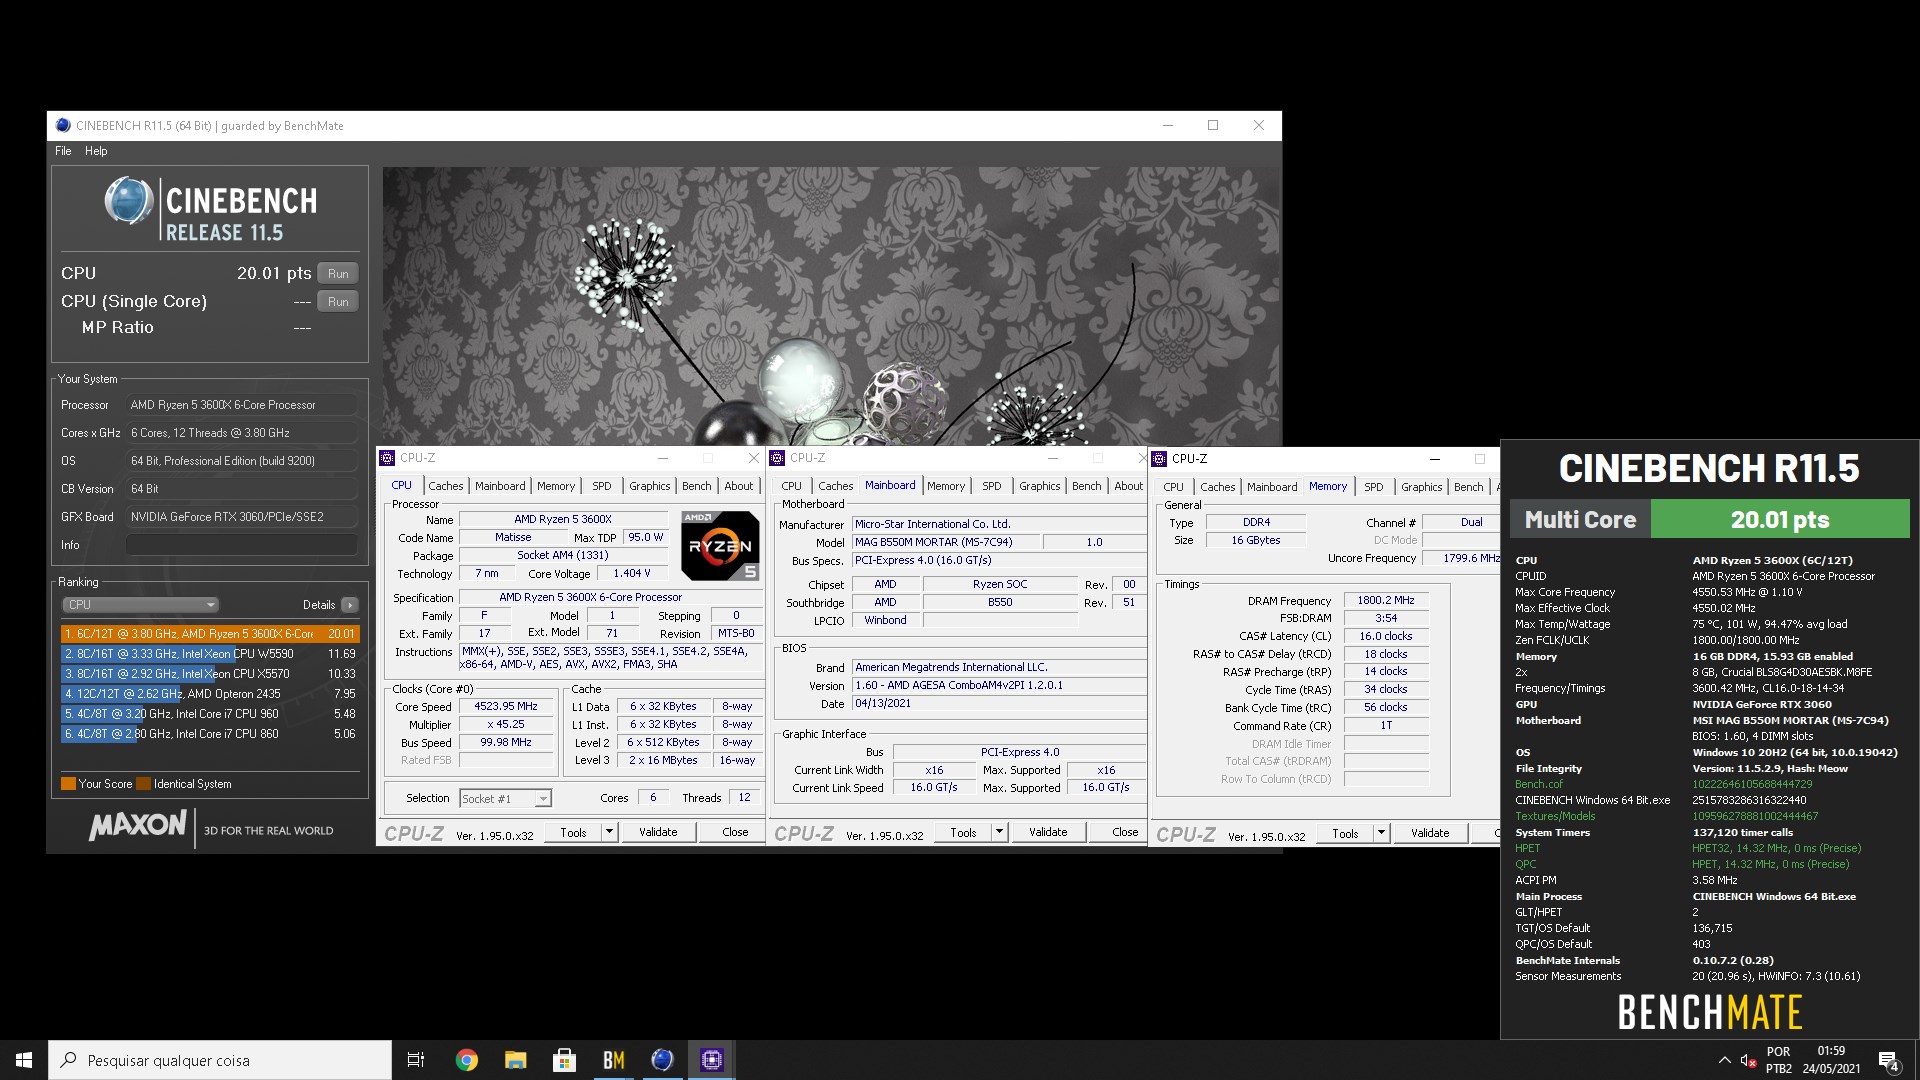Click the Mainboard CPU-Z window title icon
This screenshot has width=1920, height=1080.
(x=777, y=458)
